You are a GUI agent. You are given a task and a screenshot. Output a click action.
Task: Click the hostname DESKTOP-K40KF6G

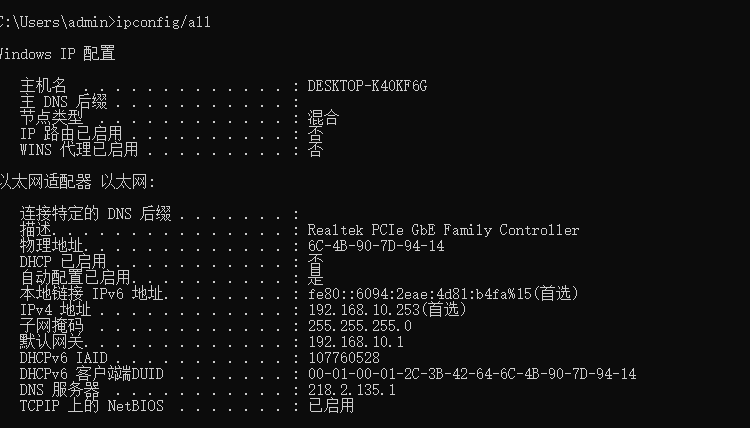[x=367, y=85]
